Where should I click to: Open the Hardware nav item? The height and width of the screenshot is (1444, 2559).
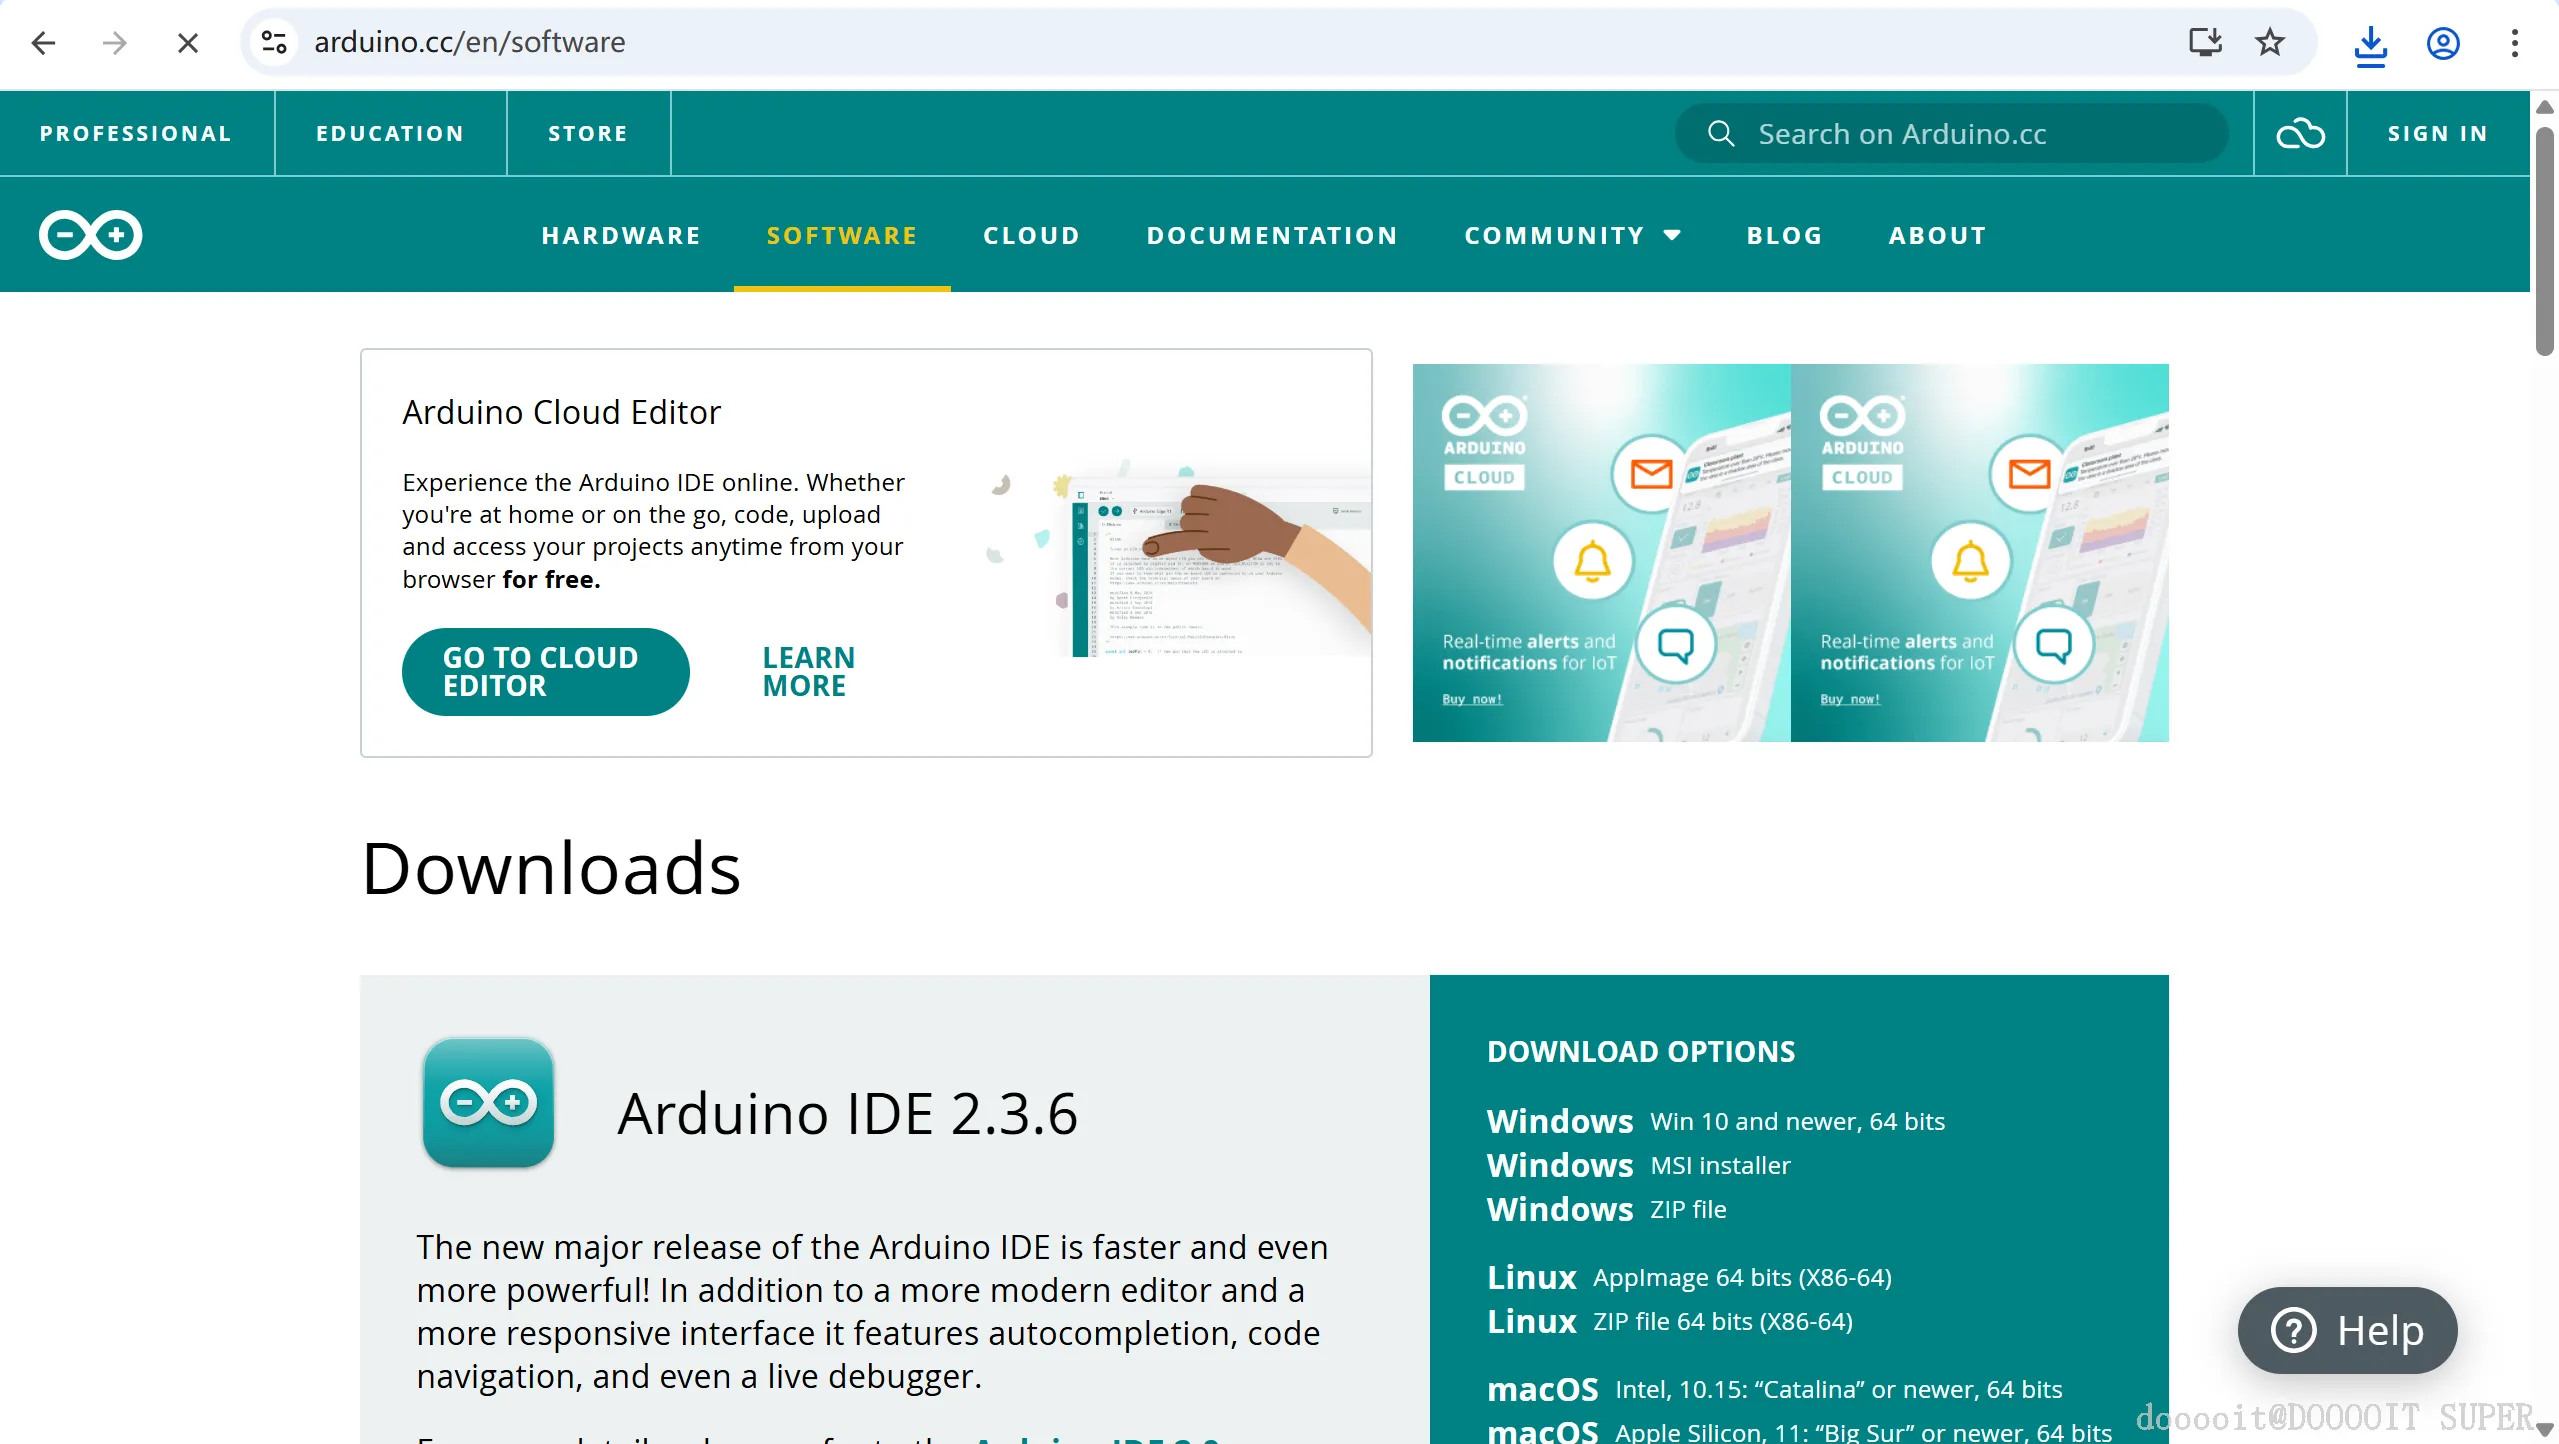pos(621,236)
